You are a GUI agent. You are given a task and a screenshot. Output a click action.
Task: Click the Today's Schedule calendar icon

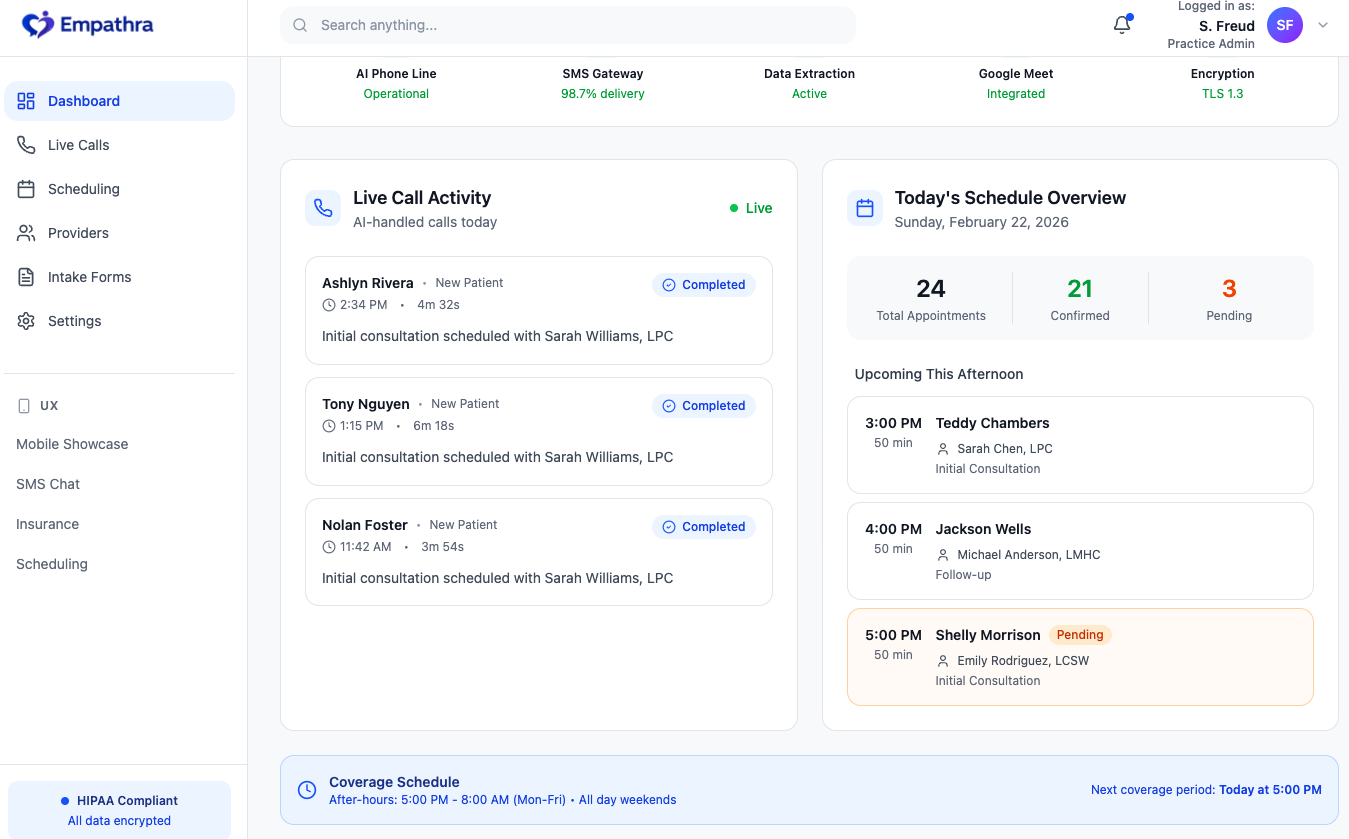pyautogui.click(x=865, y=208)
